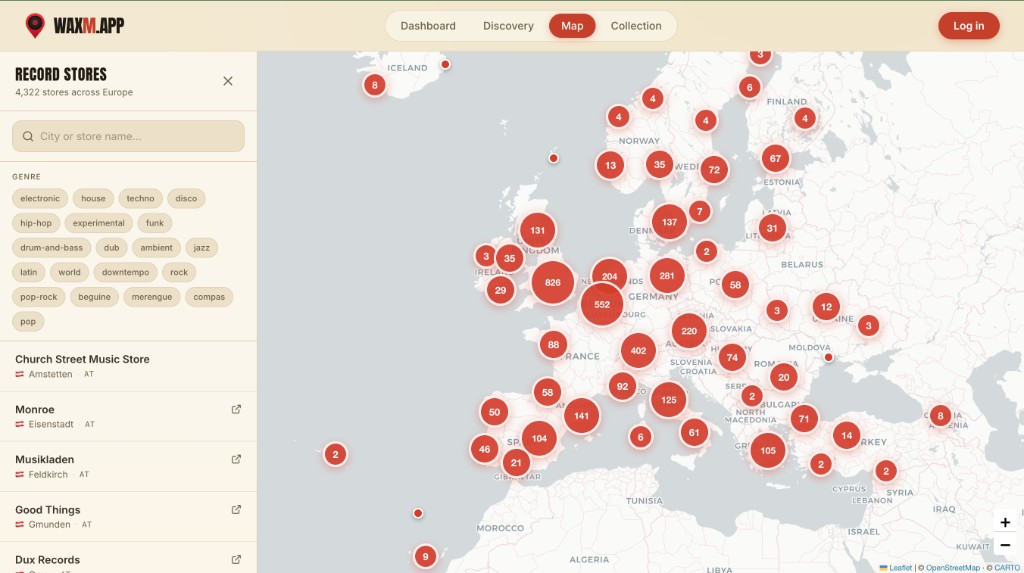Open the Dashboard tab
The image size is (1024, 573).
pyautogui.click(x=428, y=26)
